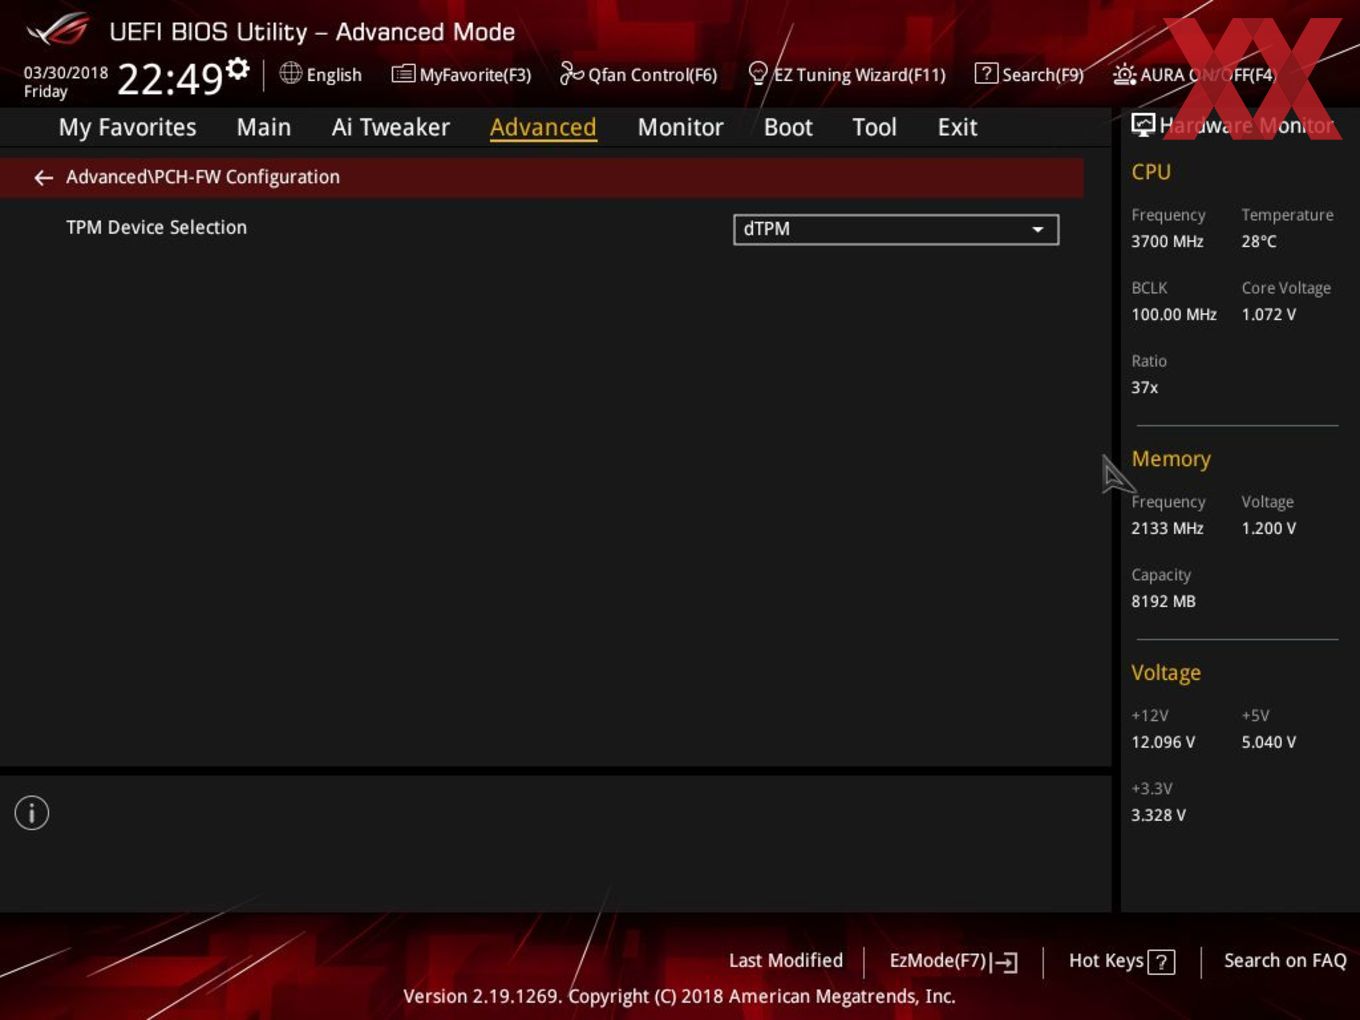Click CPU temperature value 28°C
This screenshot has width=1360, height=1020.
pos(1259,241)
